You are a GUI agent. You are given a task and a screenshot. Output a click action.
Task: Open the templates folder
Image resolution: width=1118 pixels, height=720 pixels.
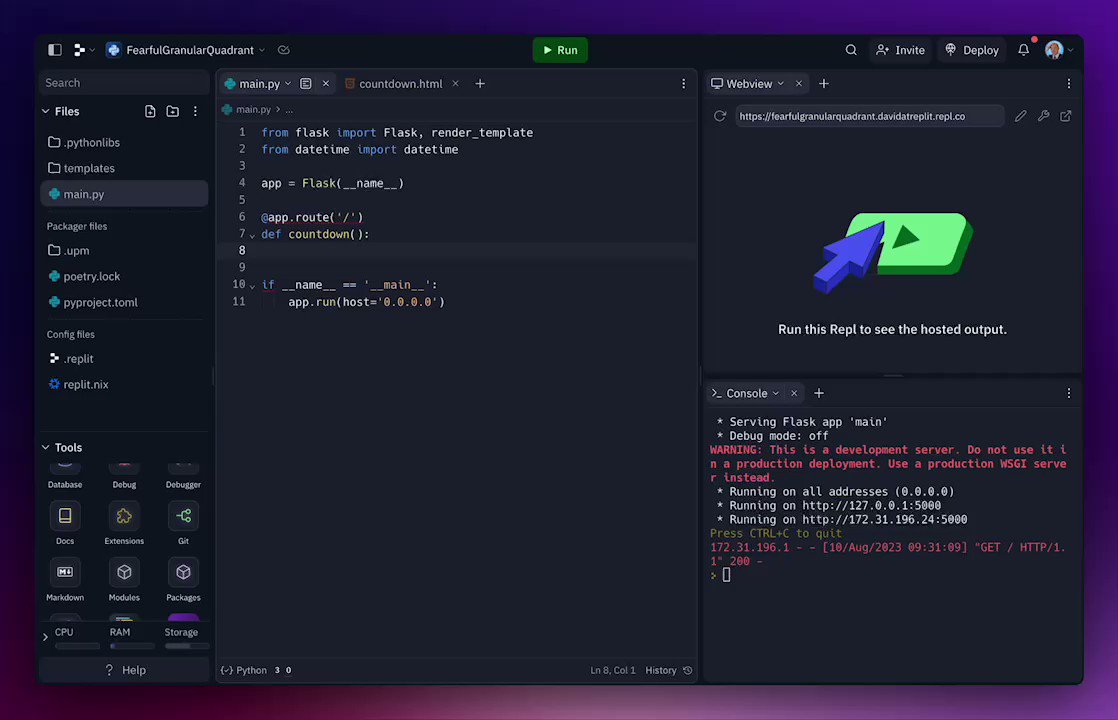125,168
